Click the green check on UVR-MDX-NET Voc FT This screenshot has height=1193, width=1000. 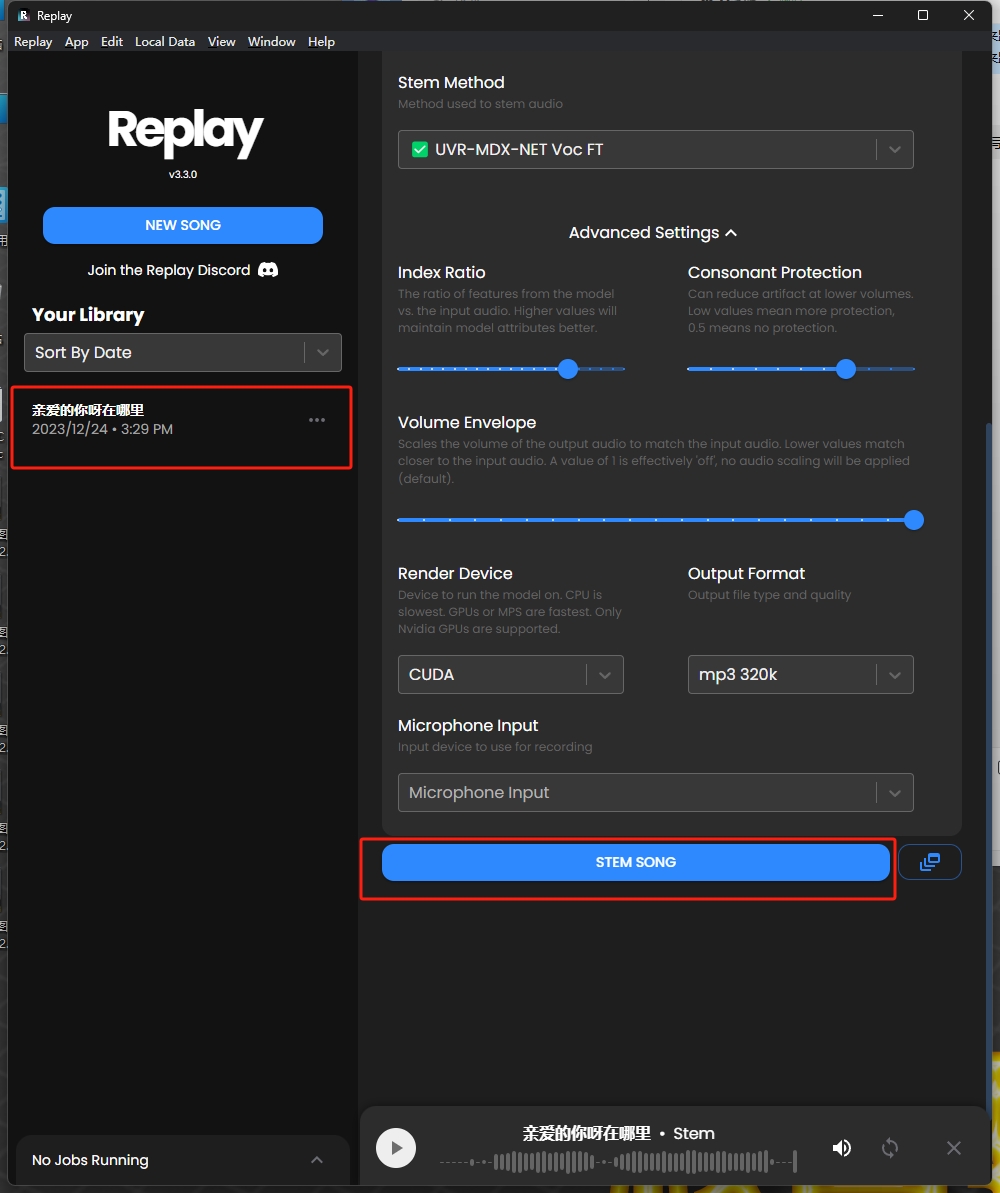[x=419, y=149]
